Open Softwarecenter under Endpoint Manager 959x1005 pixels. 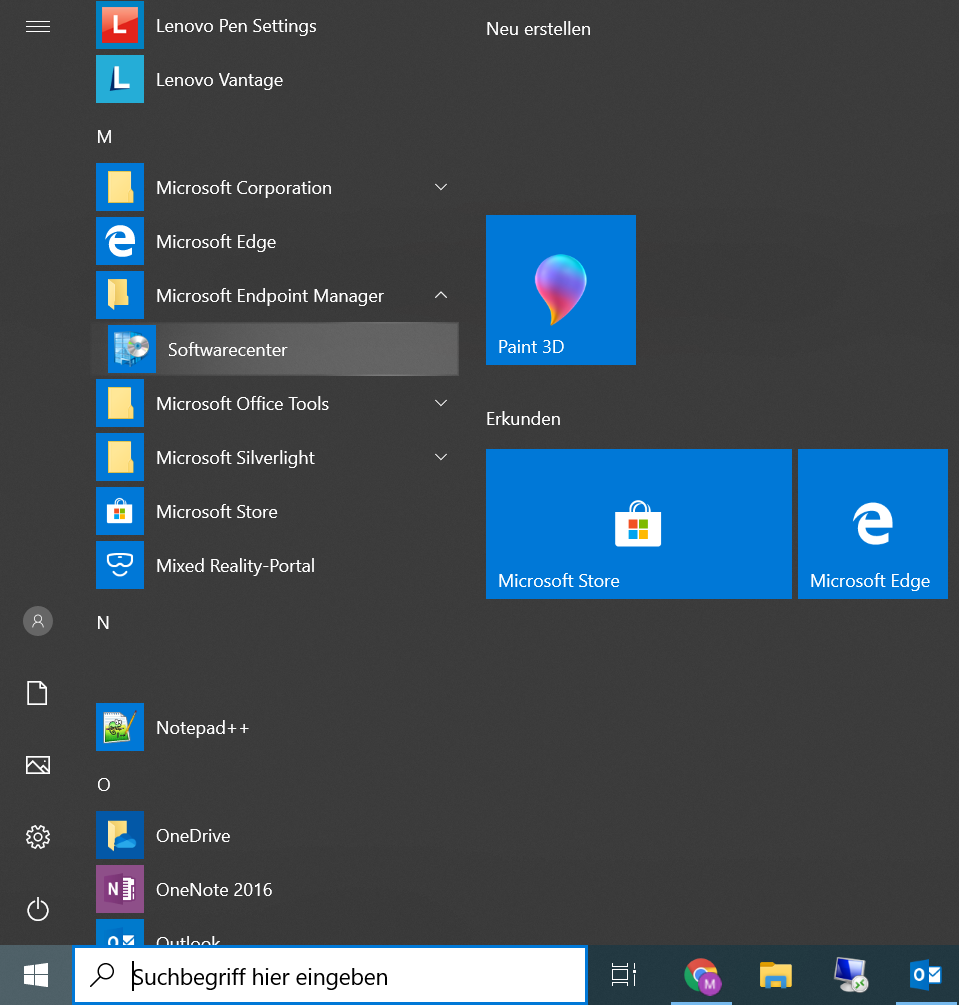coord(227,350)
